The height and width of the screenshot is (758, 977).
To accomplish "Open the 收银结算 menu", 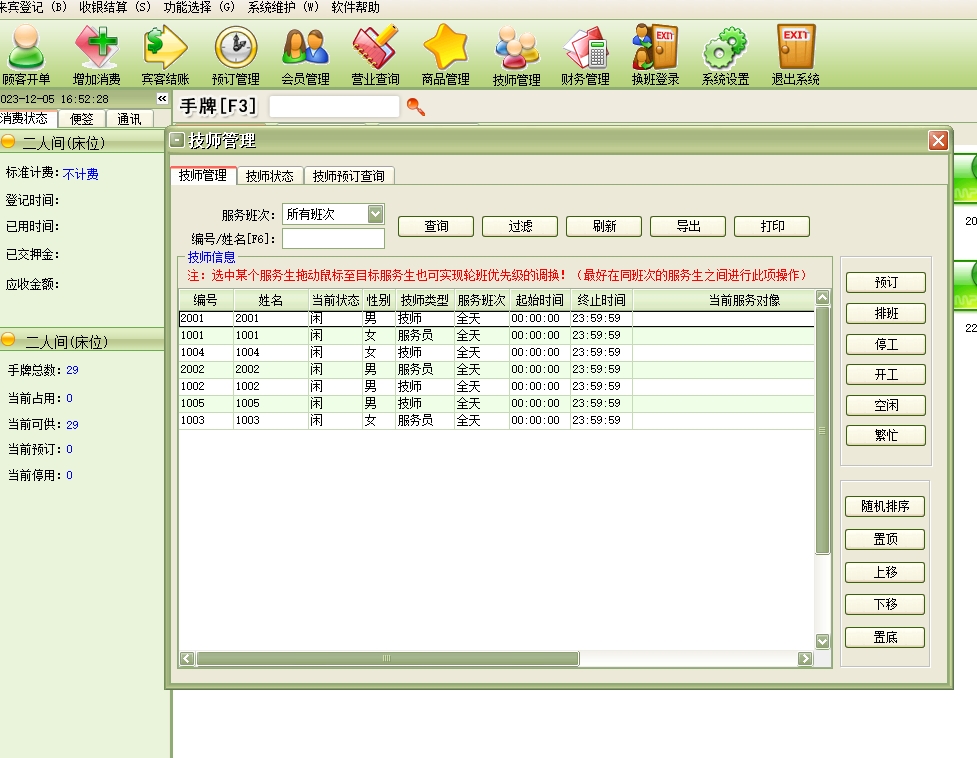I will (x=115, y=7).
